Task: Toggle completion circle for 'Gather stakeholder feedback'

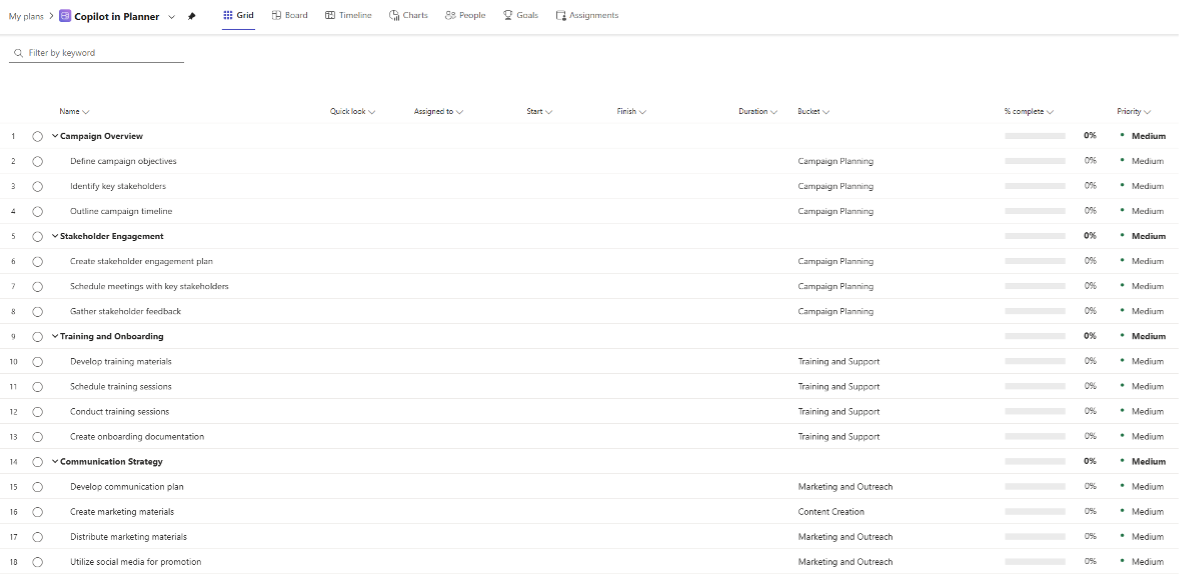Action: [38, 312]
